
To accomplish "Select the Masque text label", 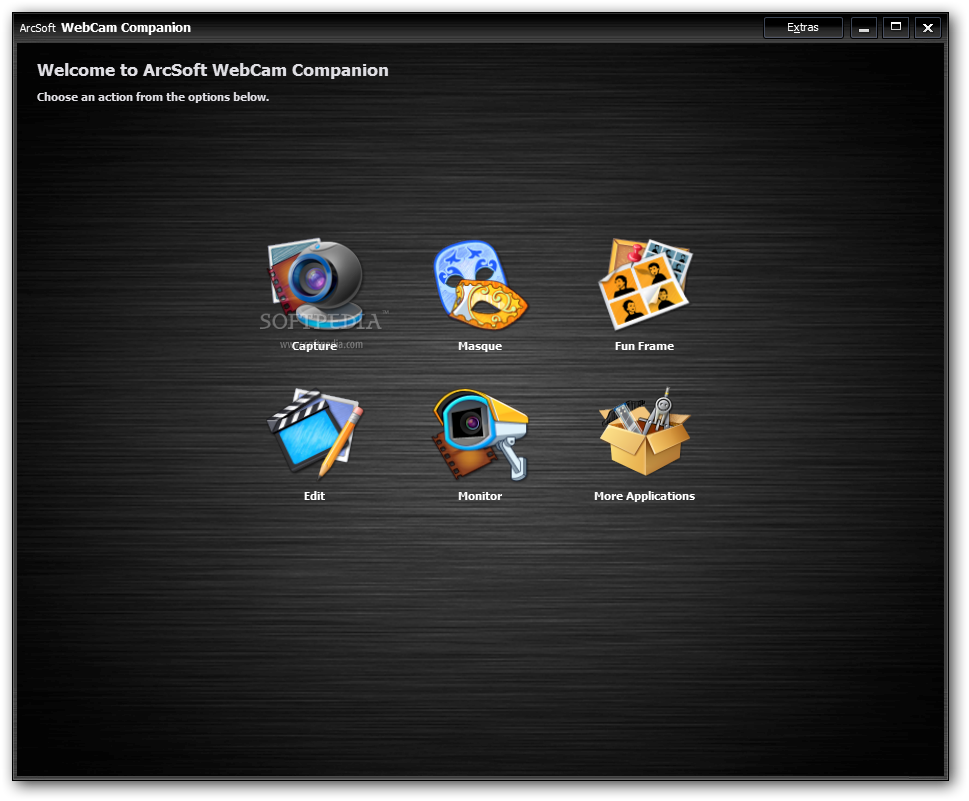I will (x=480, y=346).
